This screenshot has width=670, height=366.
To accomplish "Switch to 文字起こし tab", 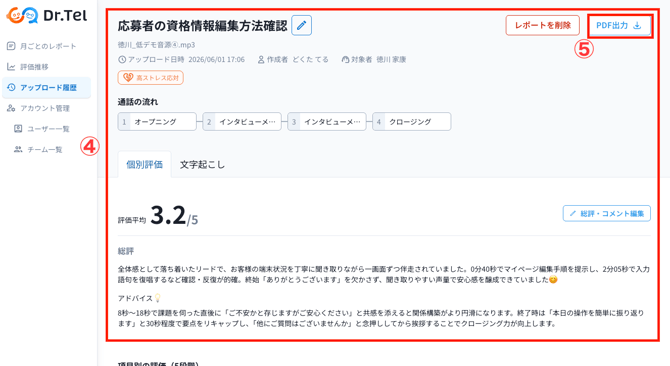I will coord(202,164).
